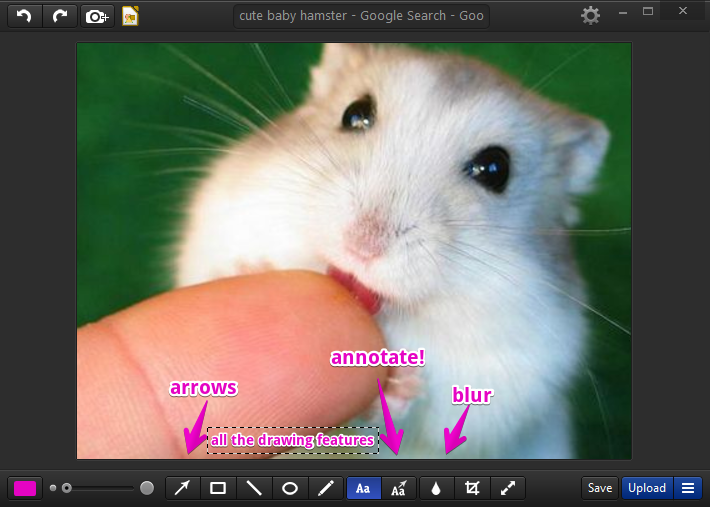The image size is (710, 507).
Task: Select the Arrow drawing tool
Action: pyautogui.click(x=183, y=488)
